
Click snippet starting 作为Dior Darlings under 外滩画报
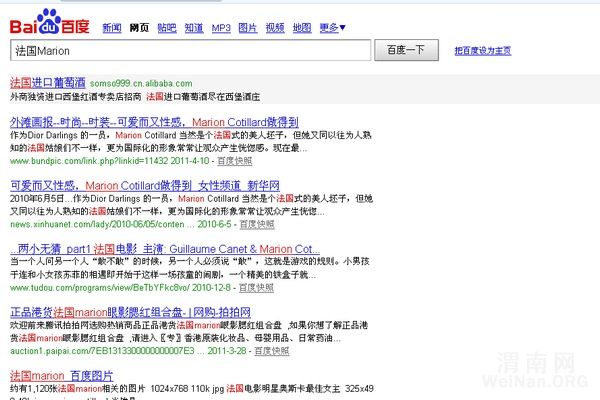tap(191, 142)
